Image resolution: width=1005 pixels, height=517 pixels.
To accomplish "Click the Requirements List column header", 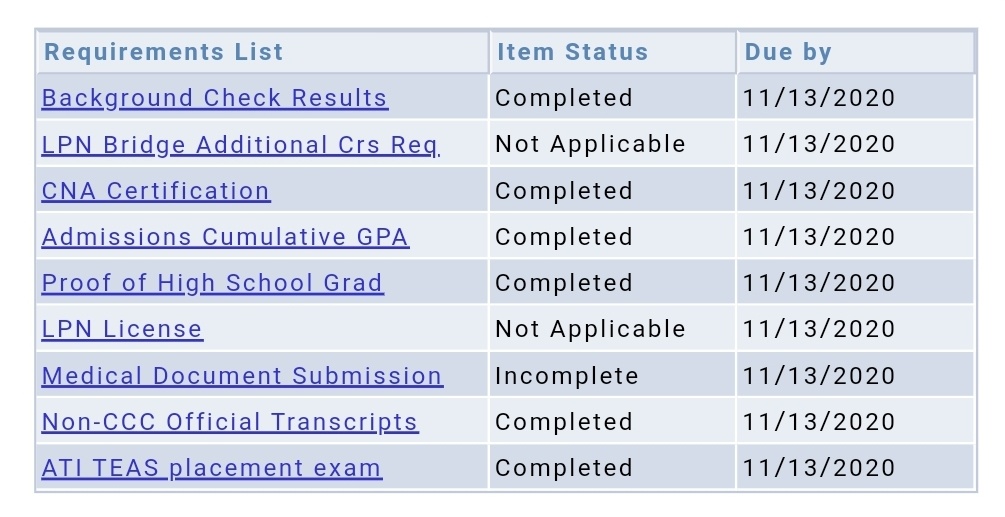I will coord(163,52).
